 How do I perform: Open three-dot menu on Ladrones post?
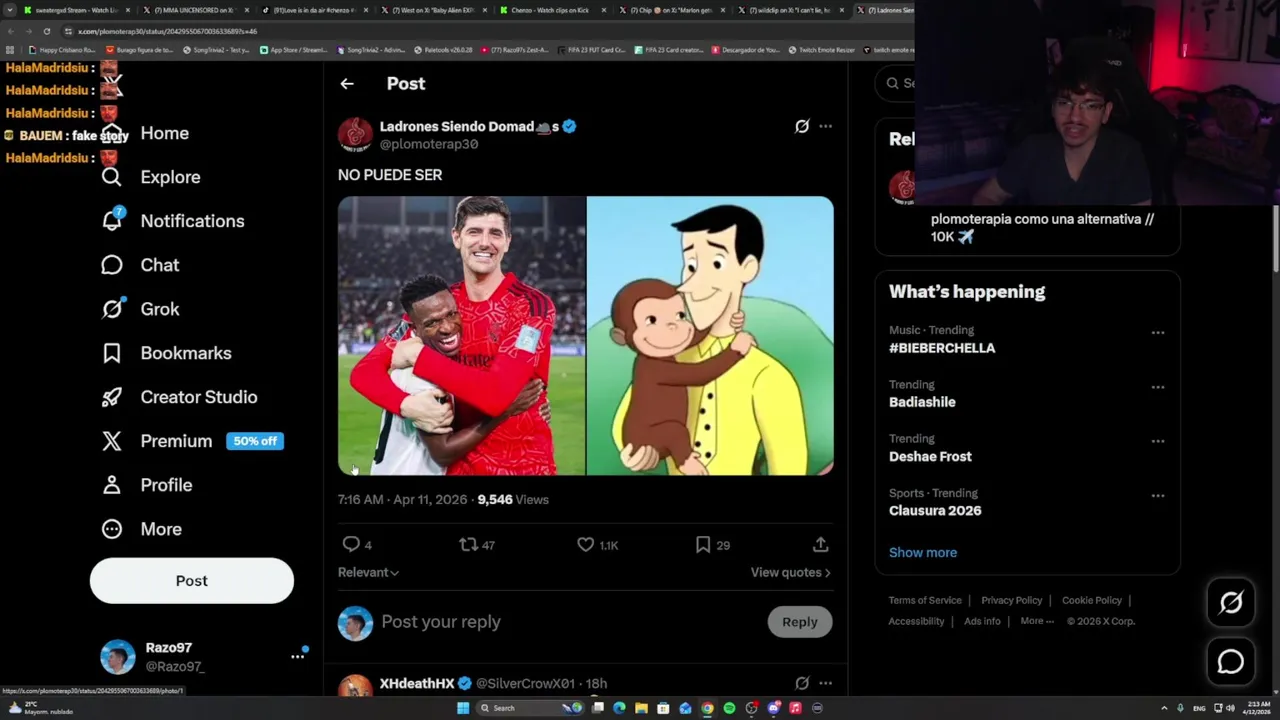825,126
